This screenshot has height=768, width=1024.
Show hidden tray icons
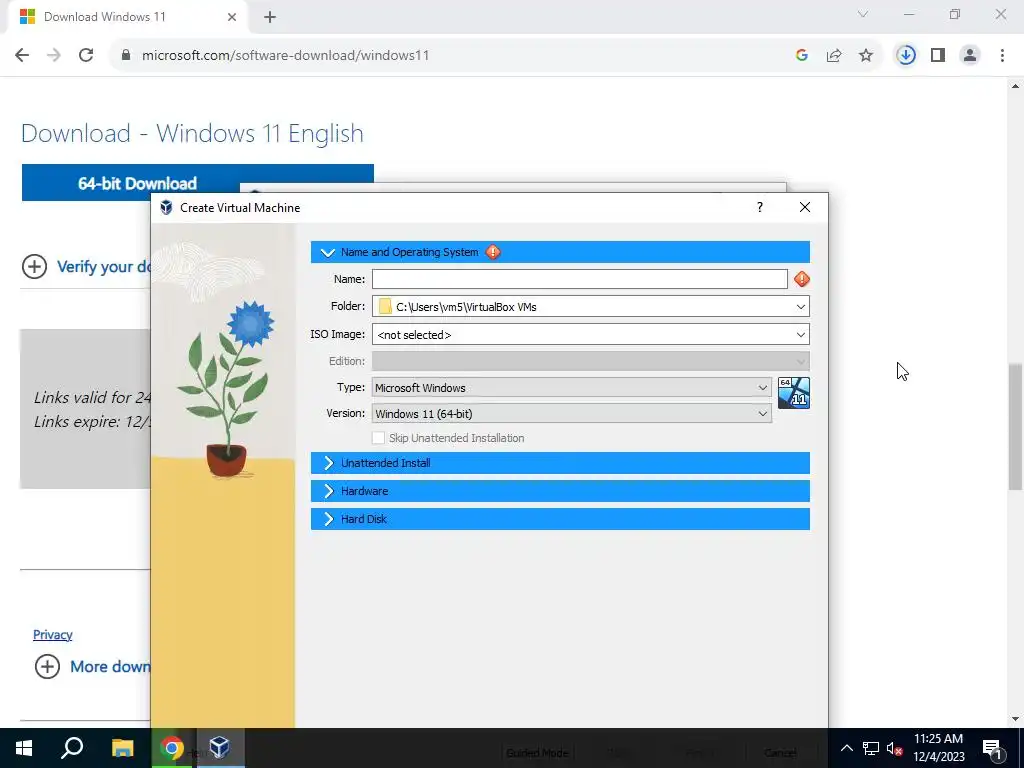pos(846,748)
